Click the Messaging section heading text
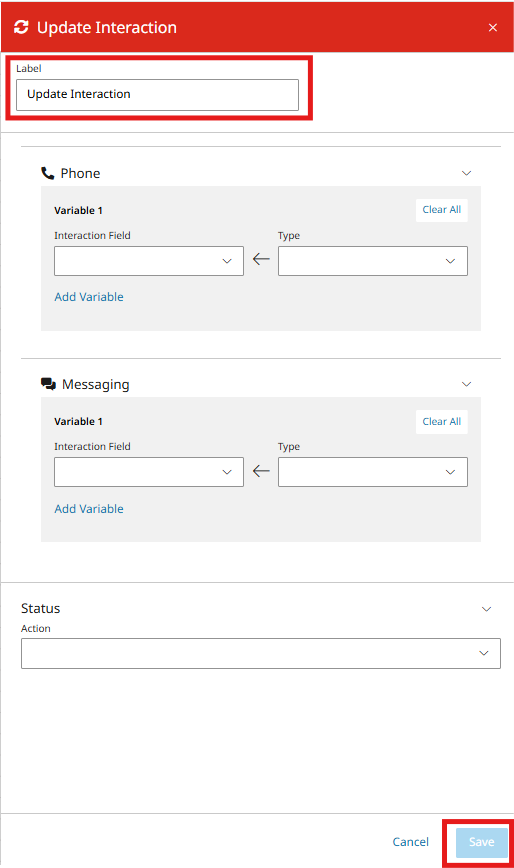The width and height of the screenshot is (514, 868). (96, 384)
